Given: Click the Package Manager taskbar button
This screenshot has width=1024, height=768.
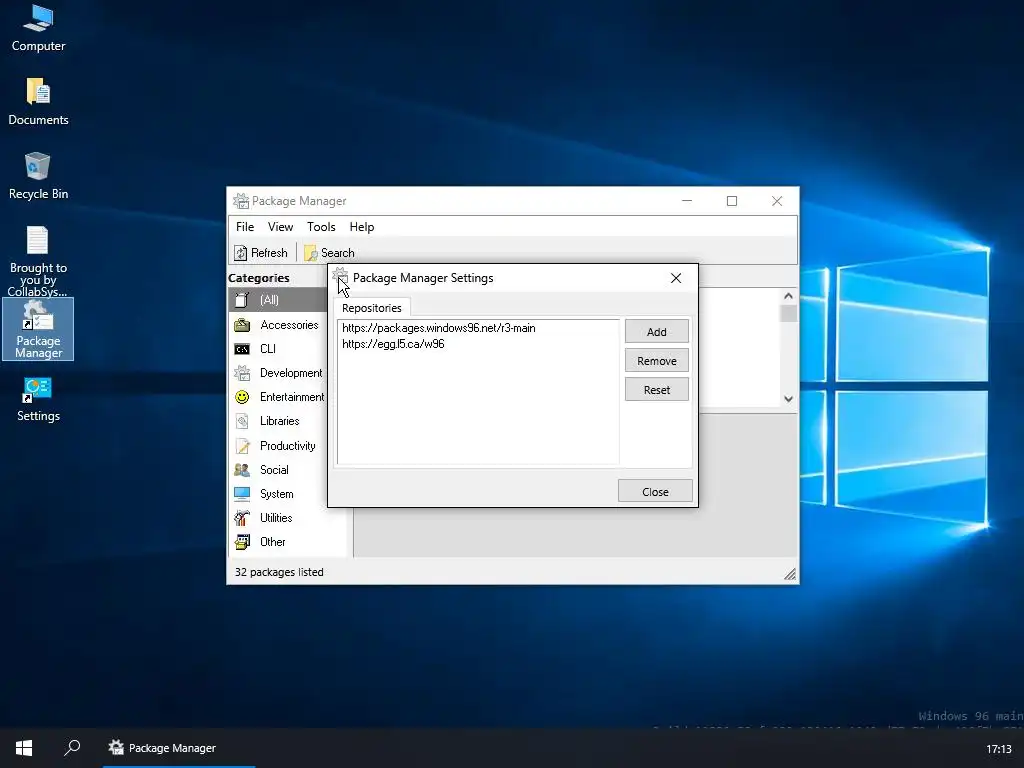Looking at the screenshot, I should coord(178,748).
